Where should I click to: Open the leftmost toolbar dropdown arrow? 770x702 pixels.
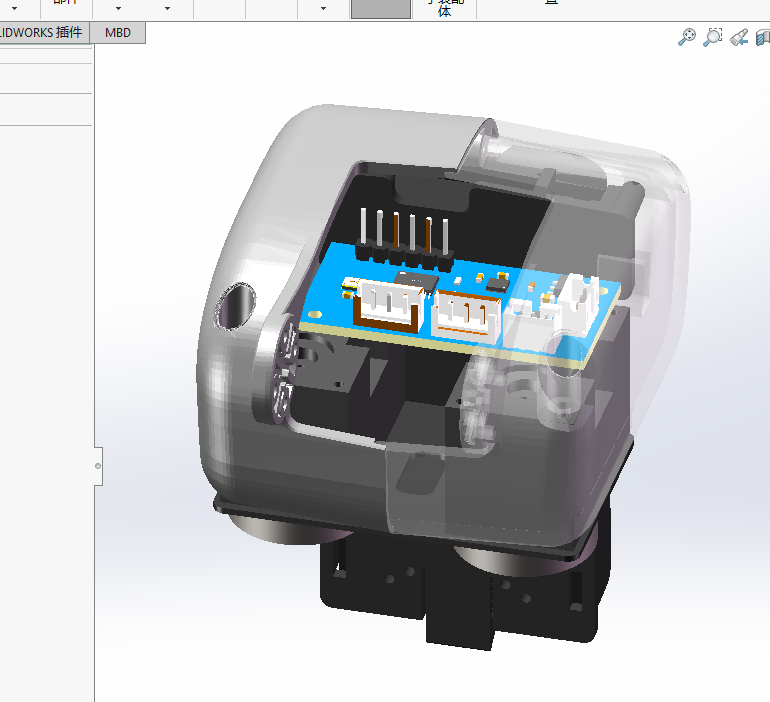pyautogui.click(x=15, y=8)
